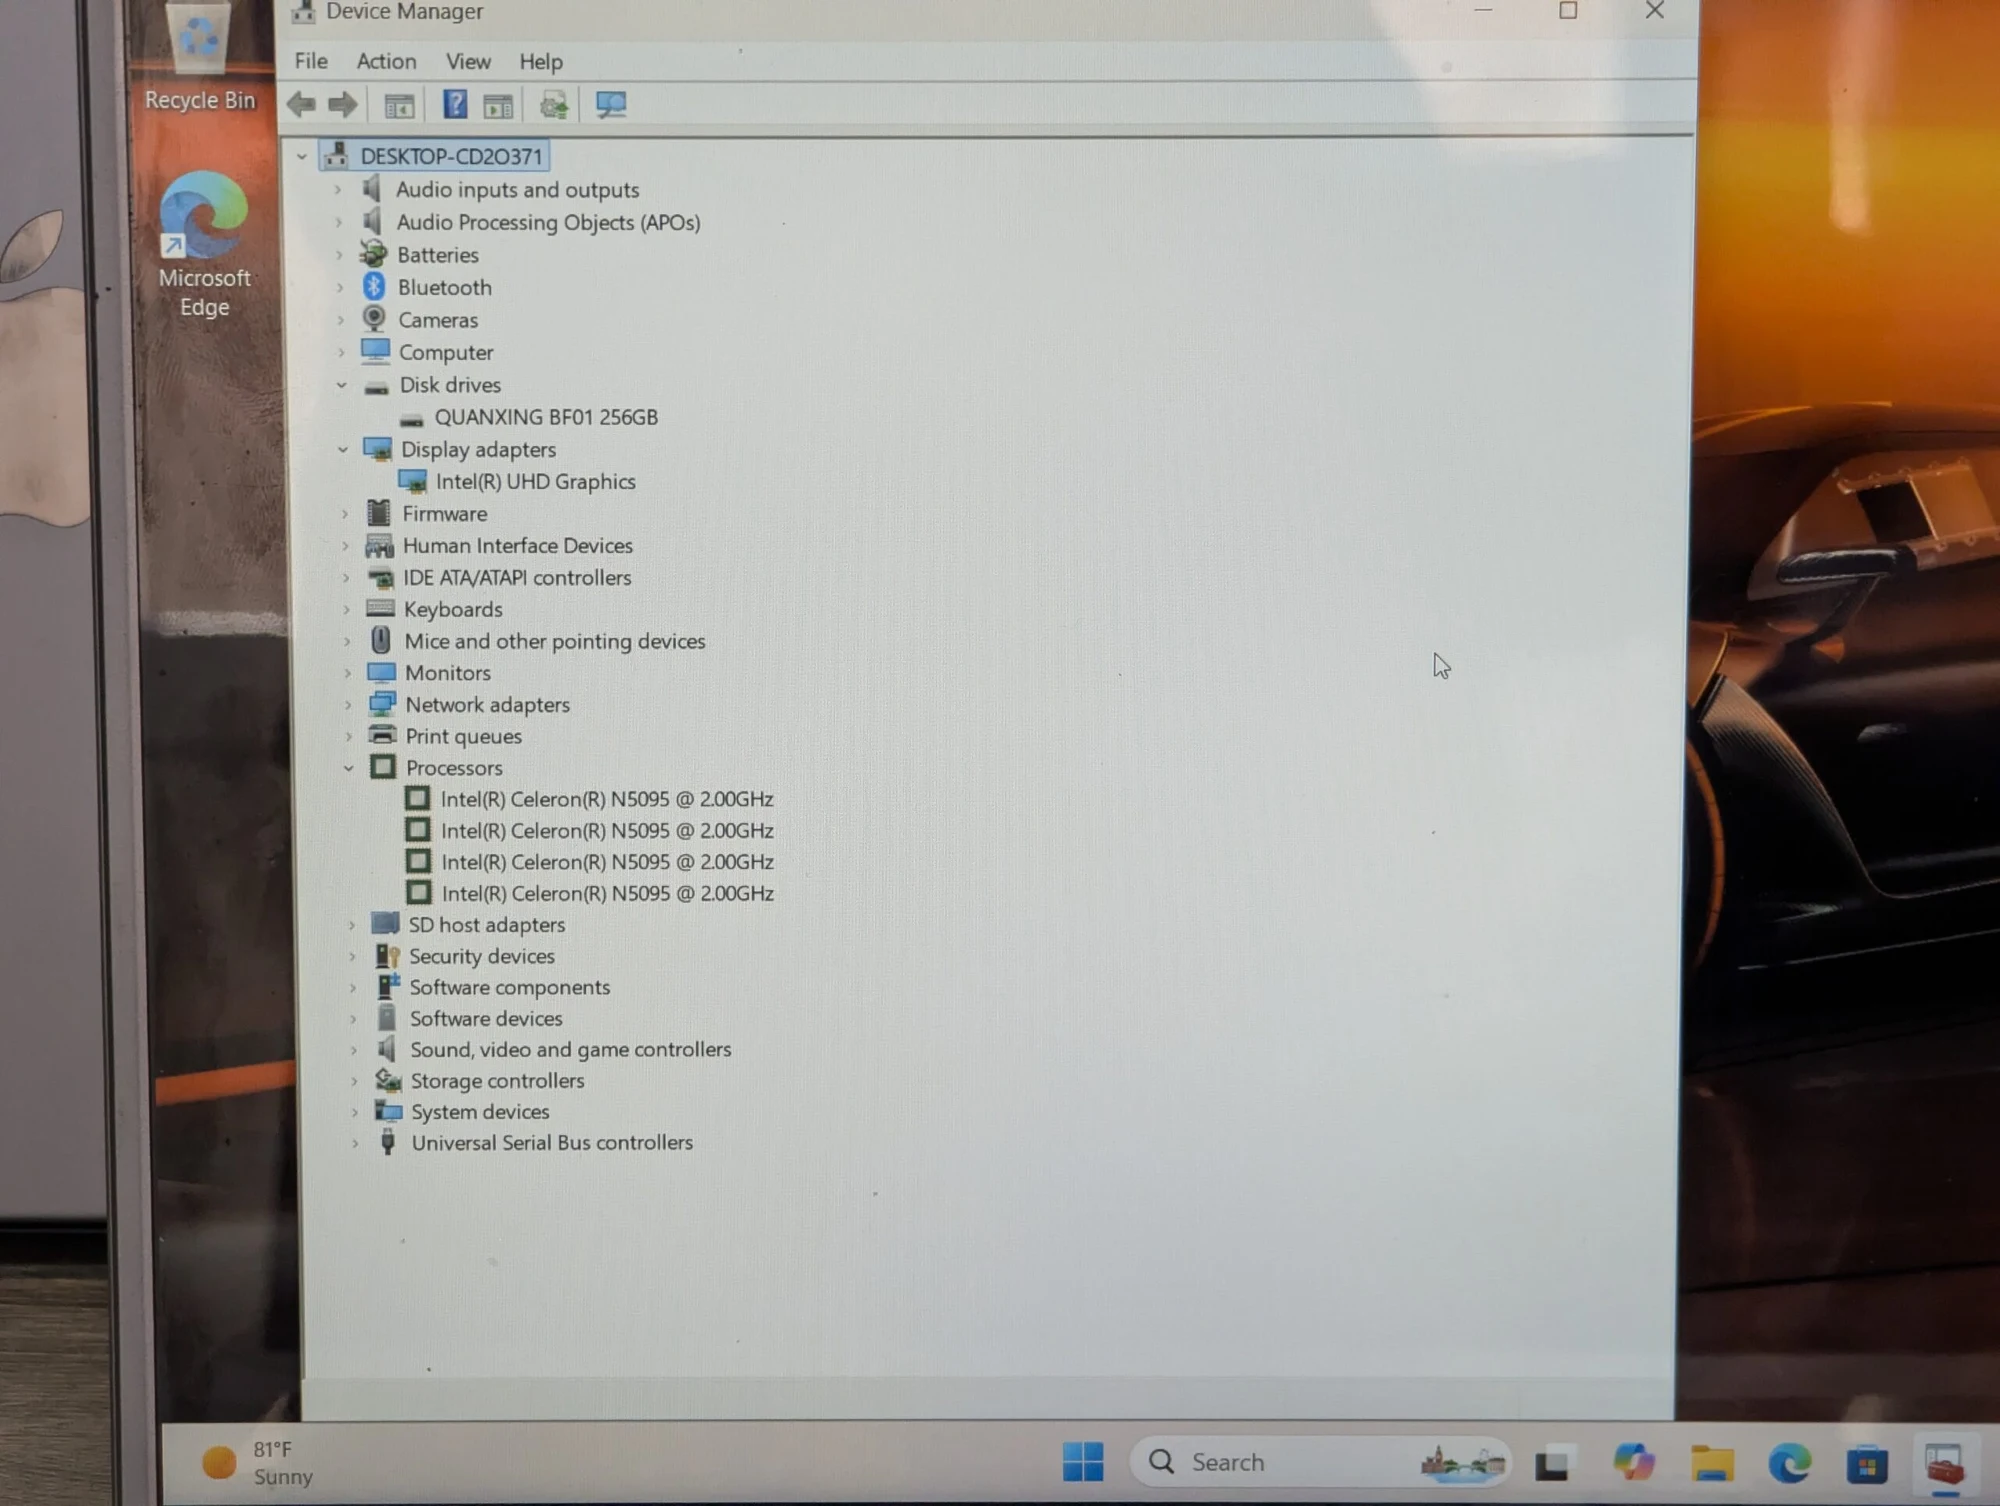
Task: Click the Scan for hardware changes monitor icon
Action: 611,104
